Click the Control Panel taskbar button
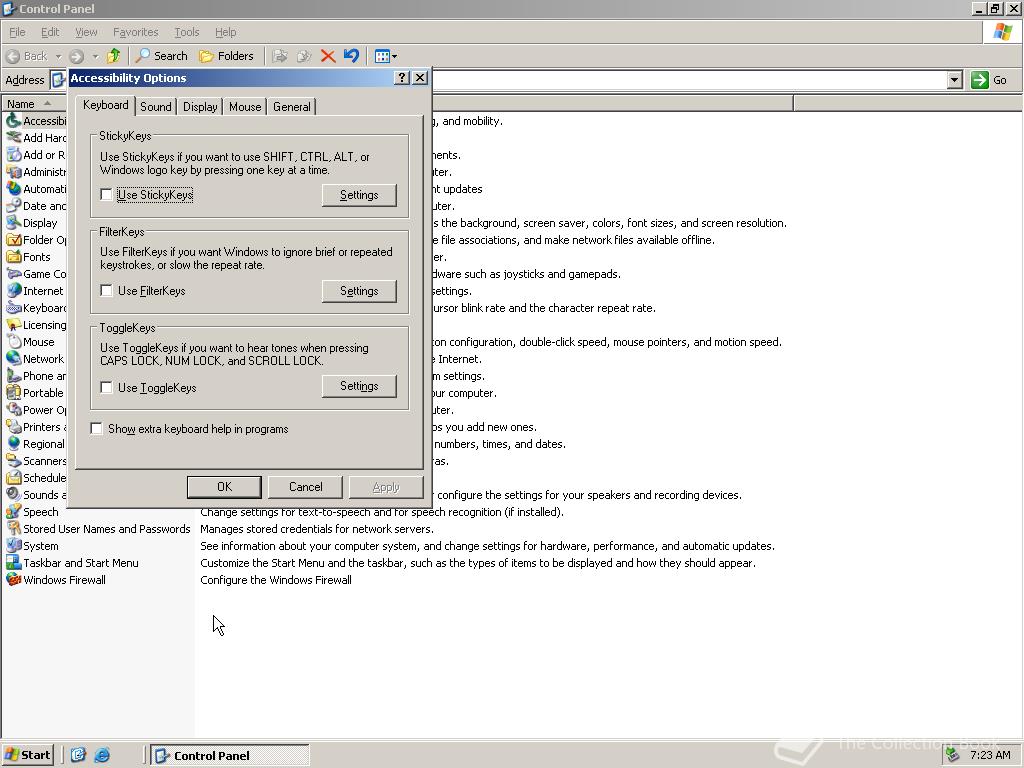The height and width of the screenshot is (768, 1024). [x=230, y=755]
